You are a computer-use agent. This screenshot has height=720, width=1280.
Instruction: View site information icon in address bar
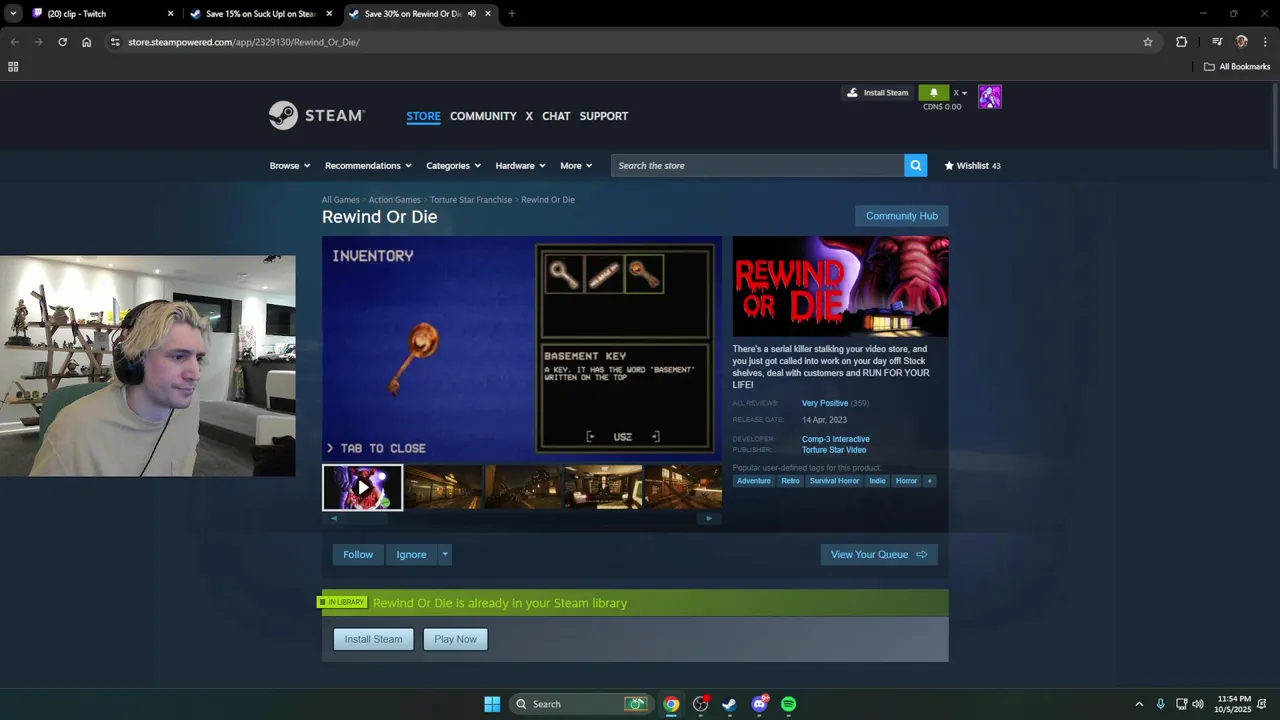pyautogui.click(x=115, y=42)
